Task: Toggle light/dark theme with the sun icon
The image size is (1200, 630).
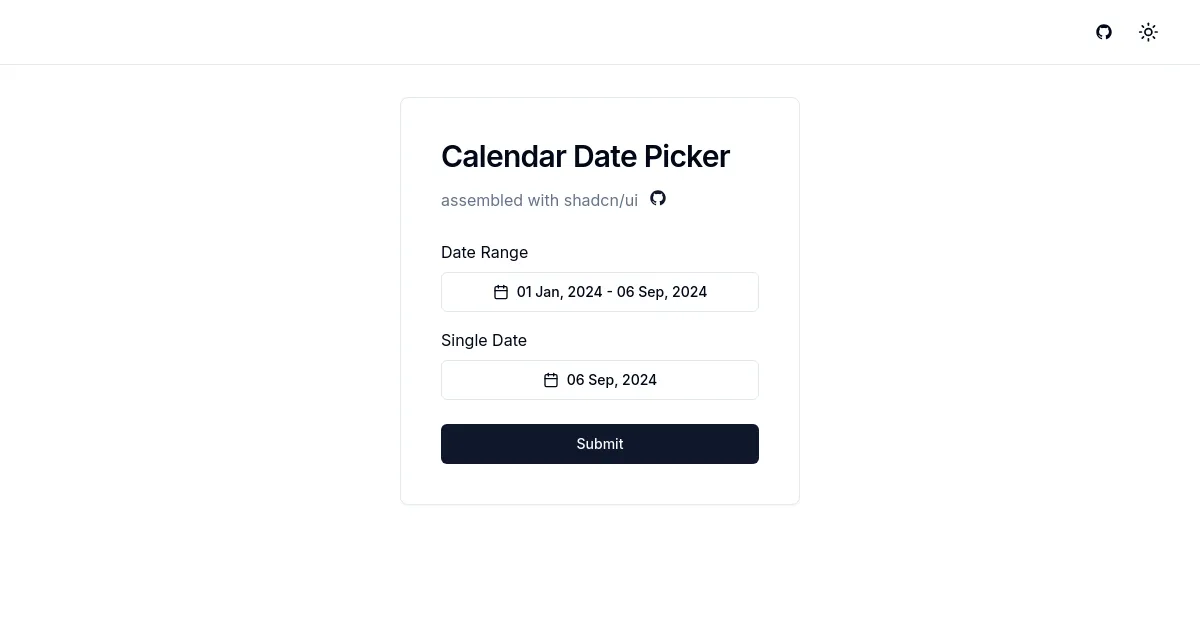Action: [x=1148, y=32]
